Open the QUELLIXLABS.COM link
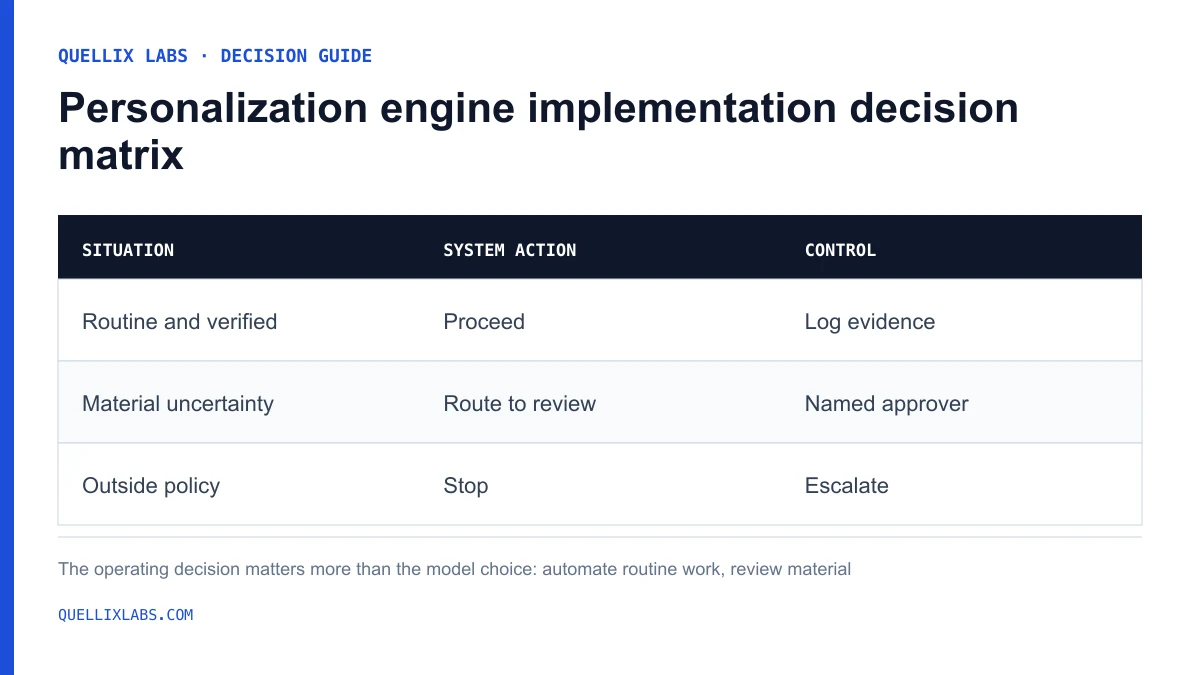 pos(126,615)
